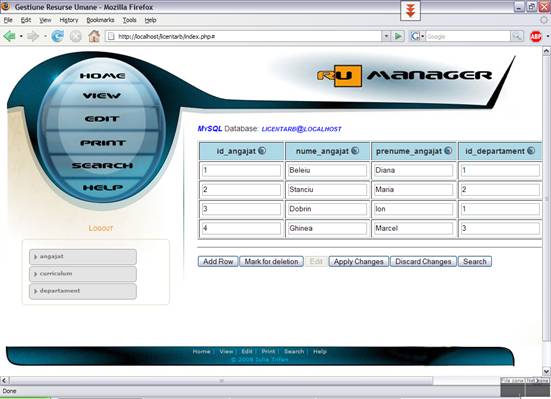
Task: Select SEARCH in the round navigation globe
Action: point(102,165)
